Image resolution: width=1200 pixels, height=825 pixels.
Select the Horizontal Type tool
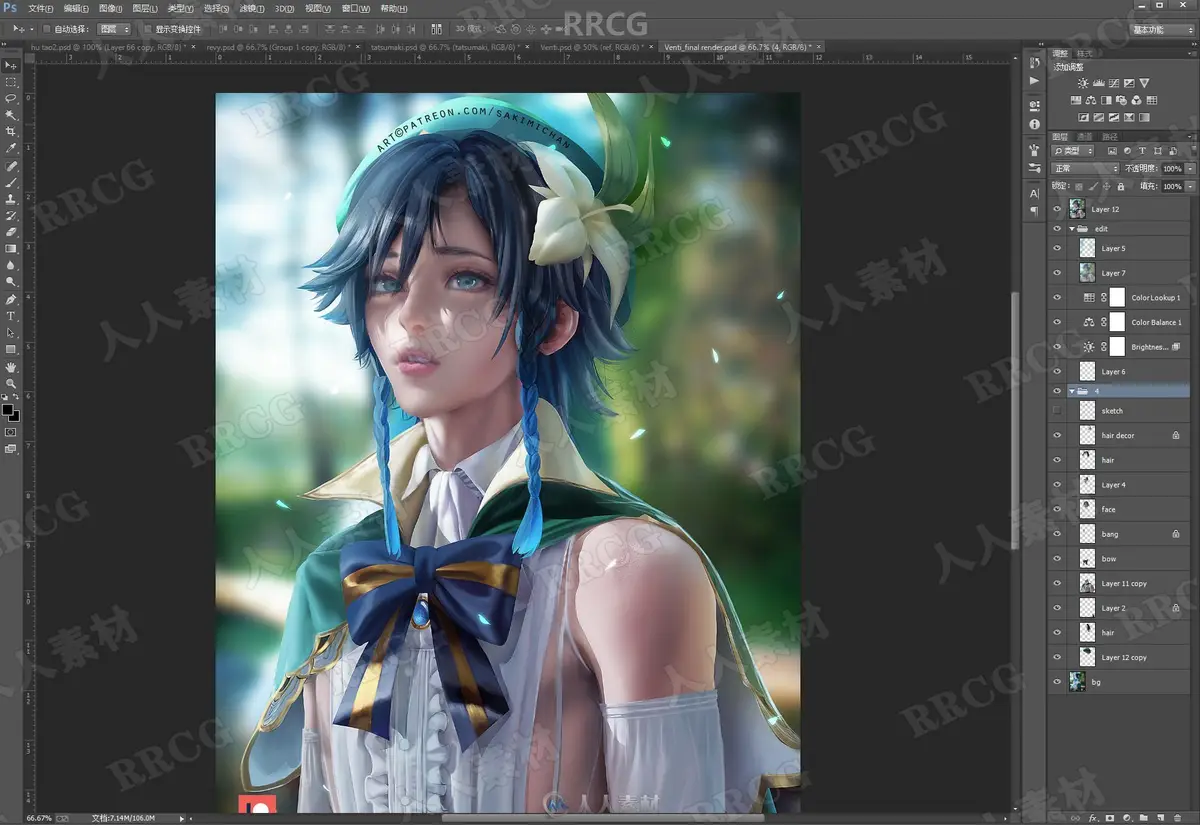click(12, 316)
